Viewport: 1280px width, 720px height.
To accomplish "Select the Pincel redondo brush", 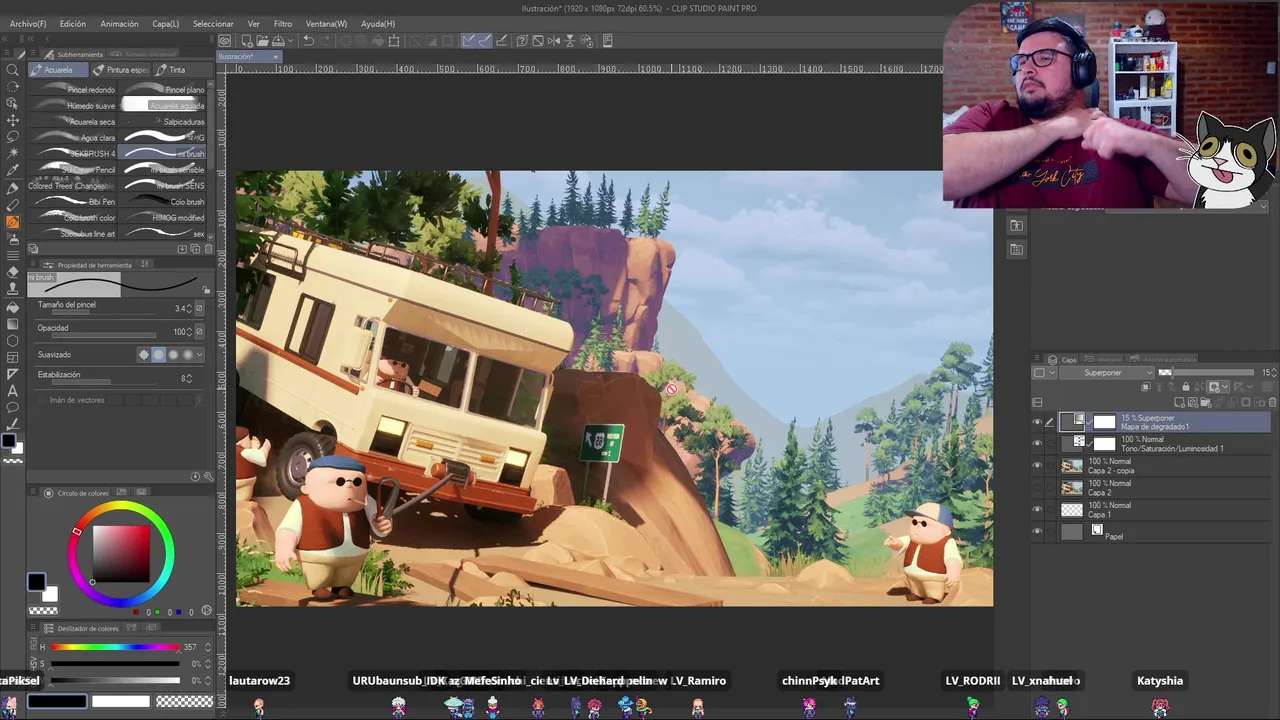I will (75, 90).
